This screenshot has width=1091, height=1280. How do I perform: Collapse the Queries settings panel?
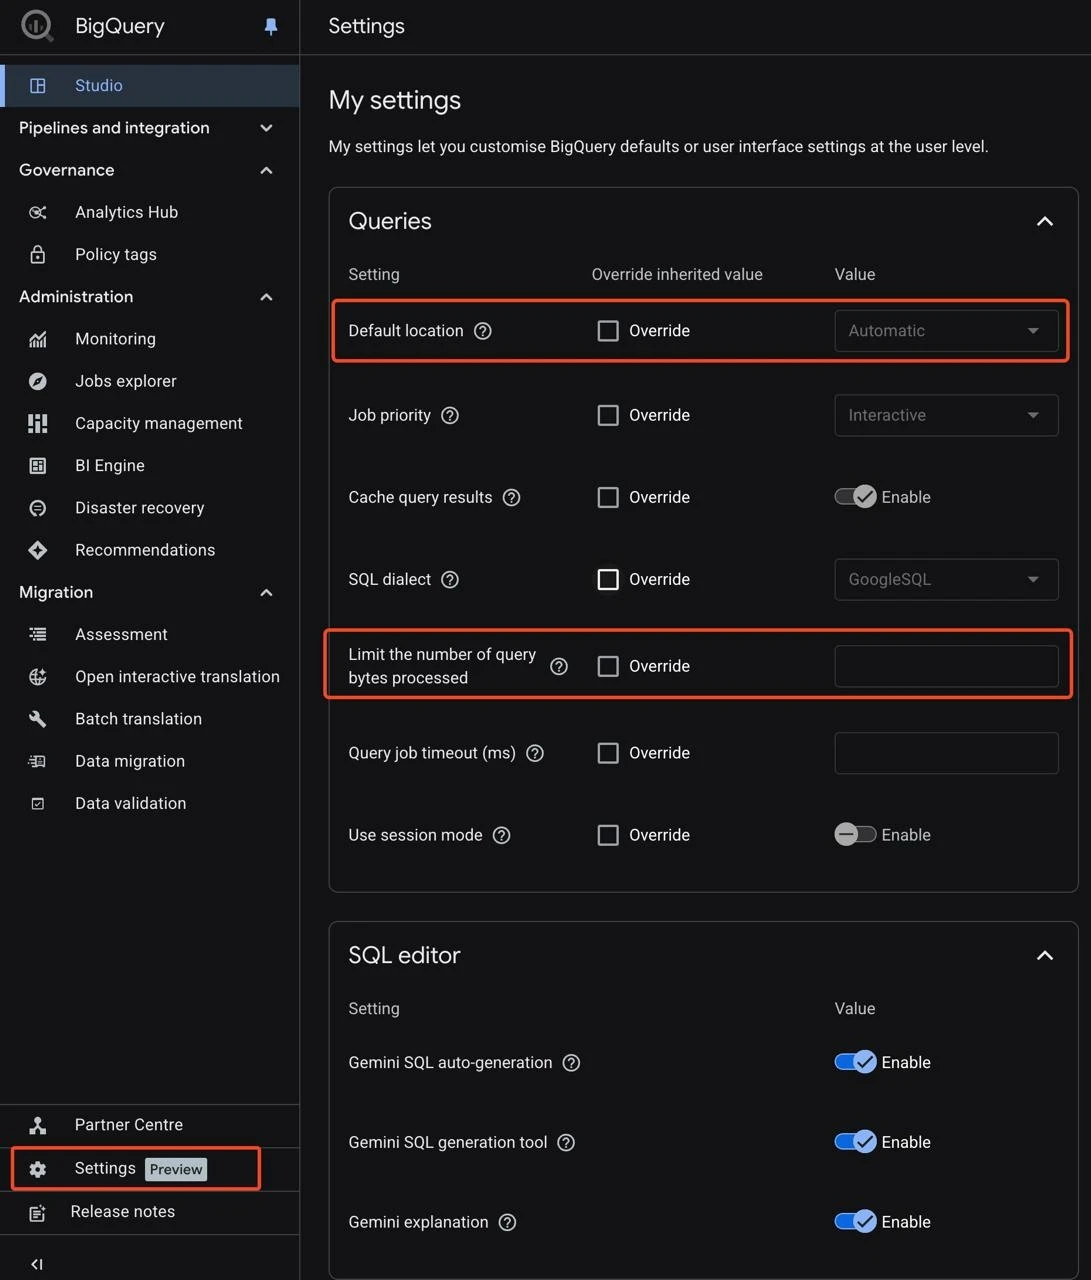pos(1044,221)
